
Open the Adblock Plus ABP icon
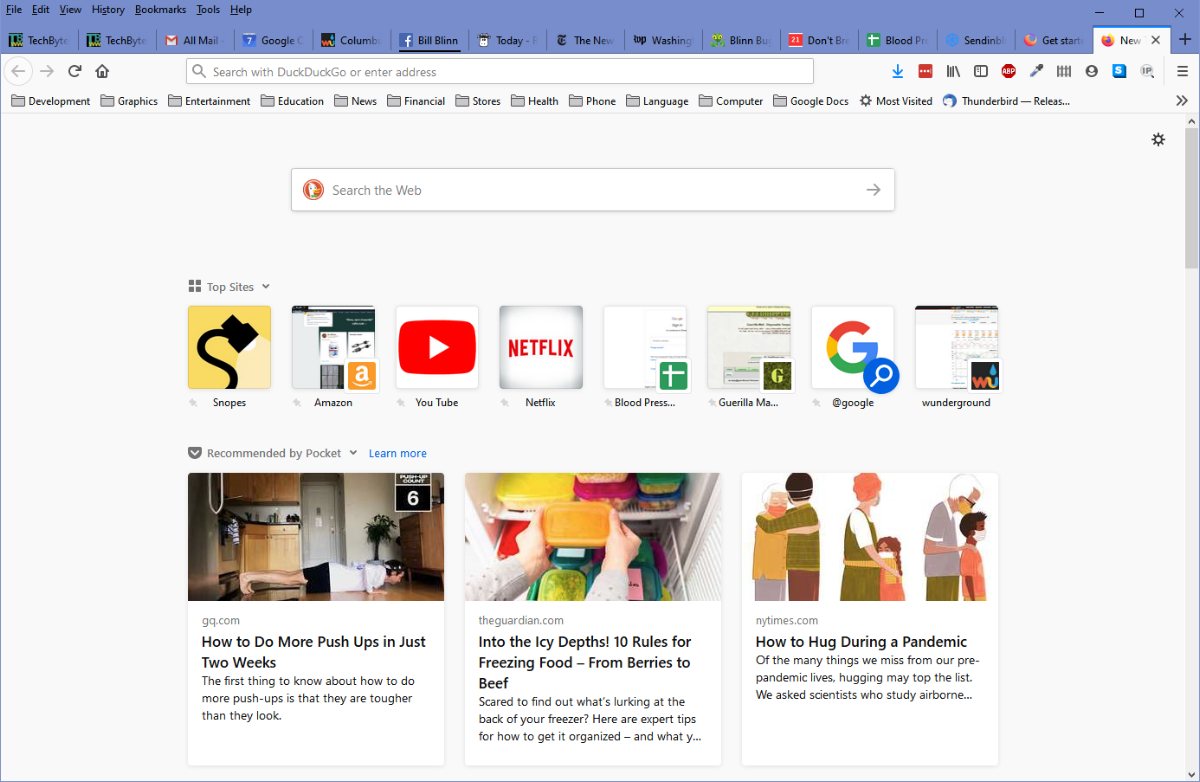click(x=1008, y=71)
